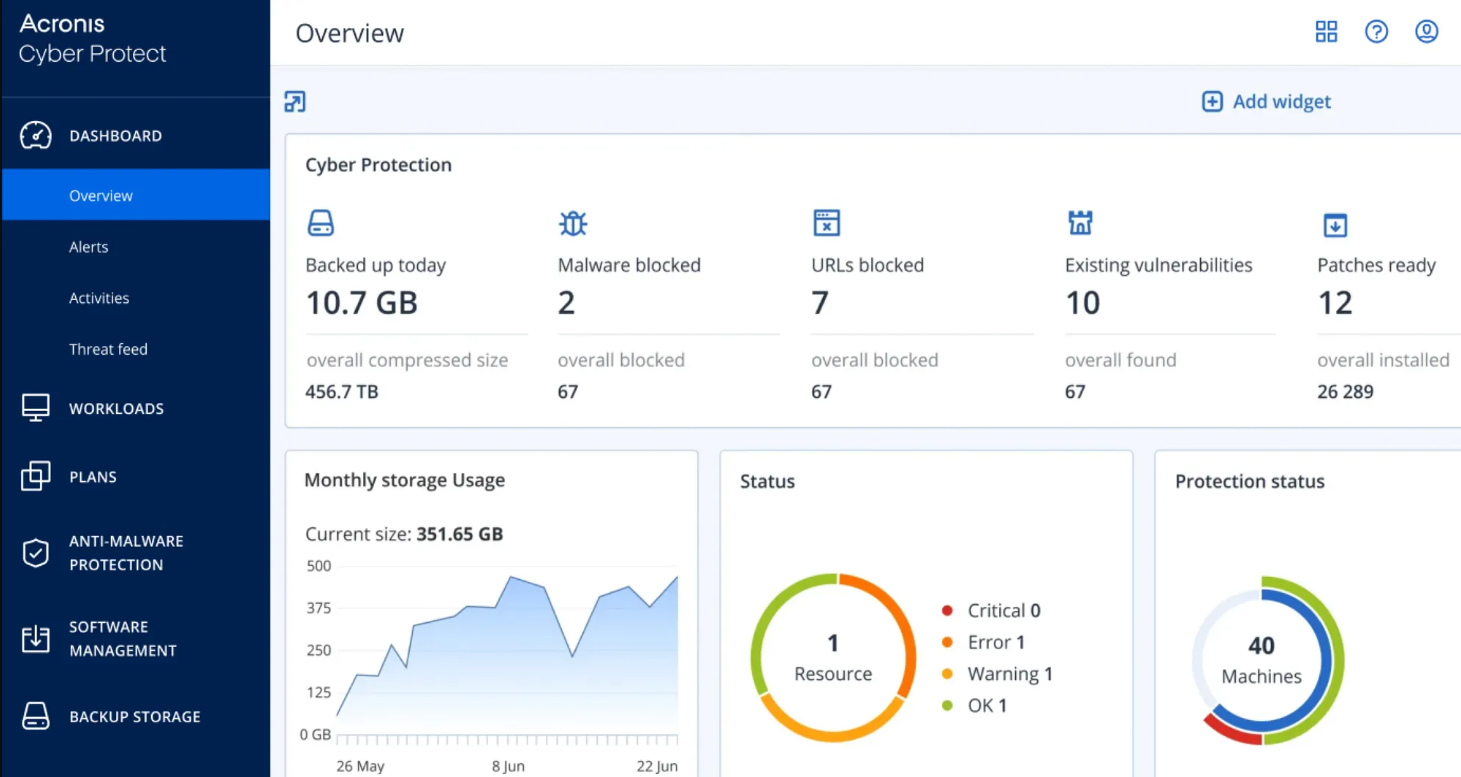This screenshot has height=777, width=1461.
Task: Open the WORKLOADS section label
Action: coord(116,408)
